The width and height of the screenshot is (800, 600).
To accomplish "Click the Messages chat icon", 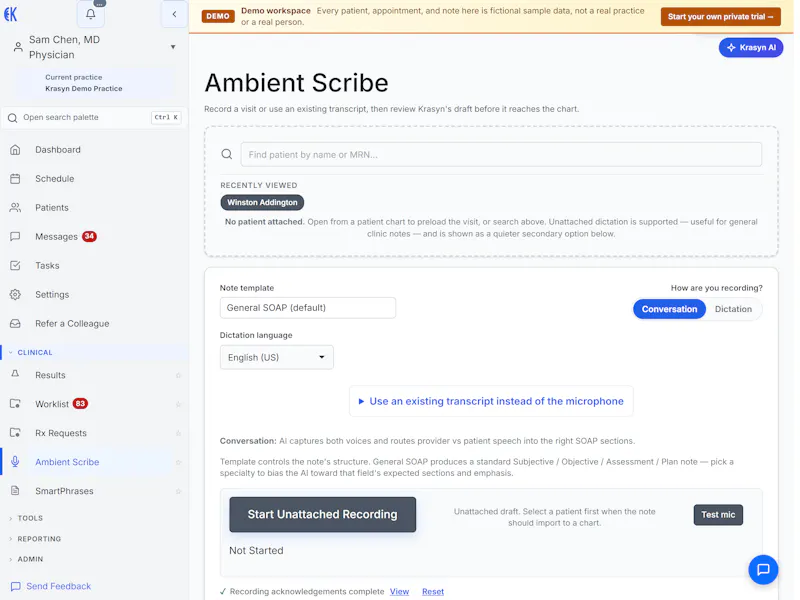I will coord(15,237).
